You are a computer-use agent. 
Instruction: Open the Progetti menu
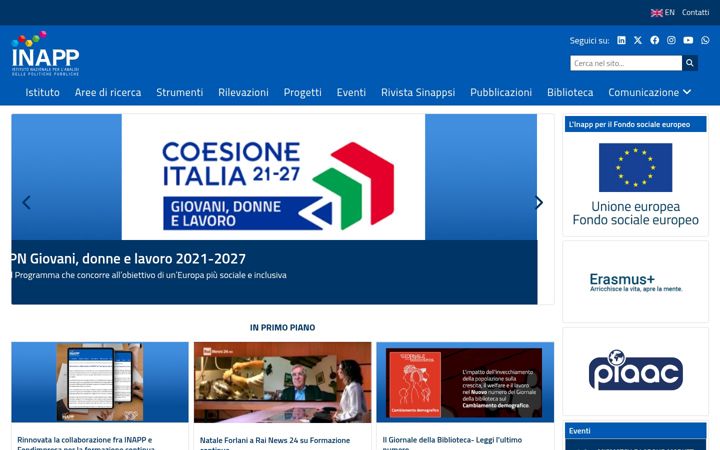click(303, 92)
